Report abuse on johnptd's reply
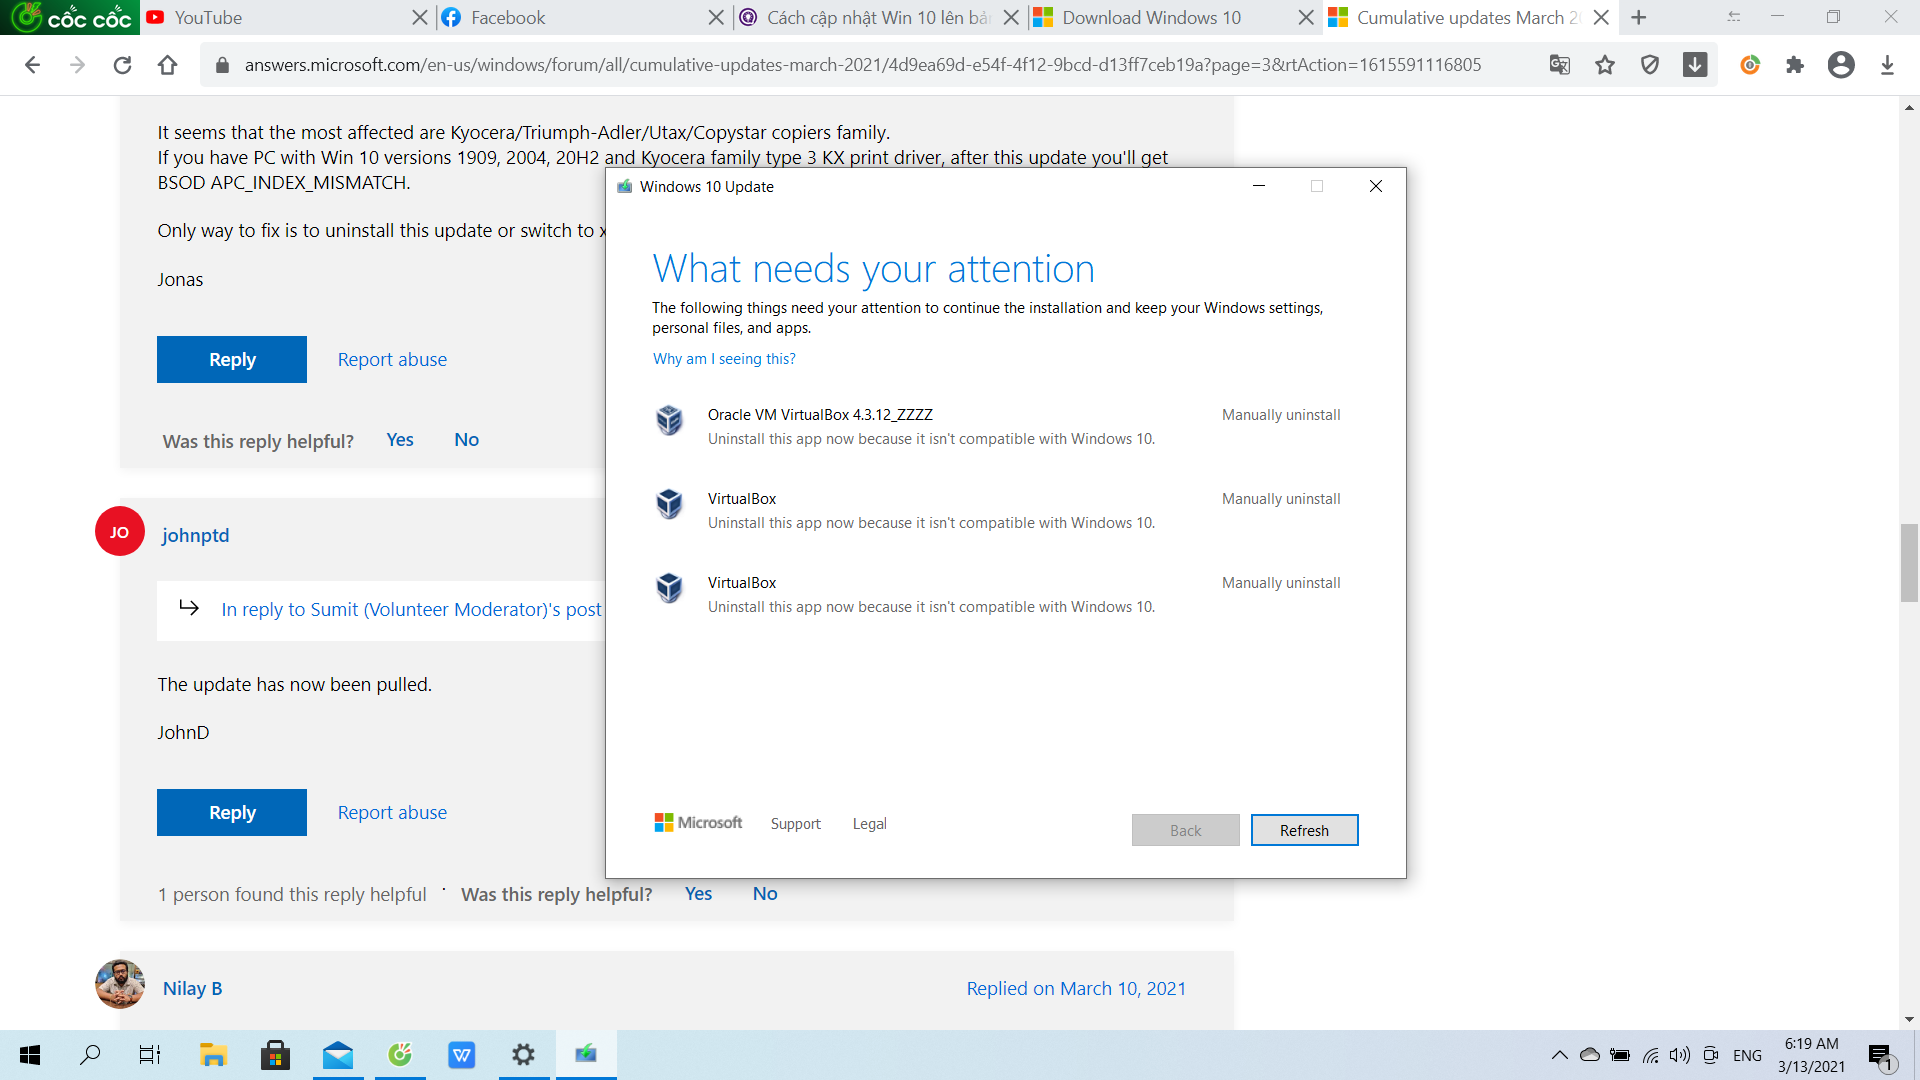This screenshot has height=1080, width=1920. (x=392, y=812)
